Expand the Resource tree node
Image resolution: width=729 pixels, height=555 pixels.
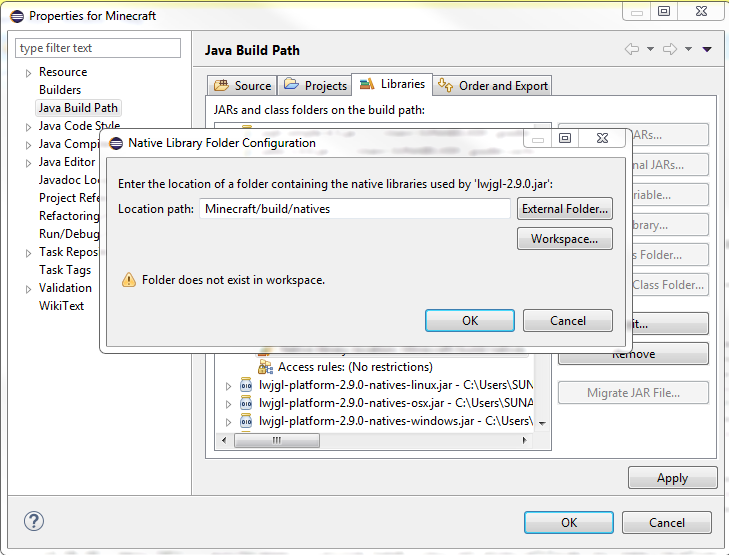[x=28, y=73]
